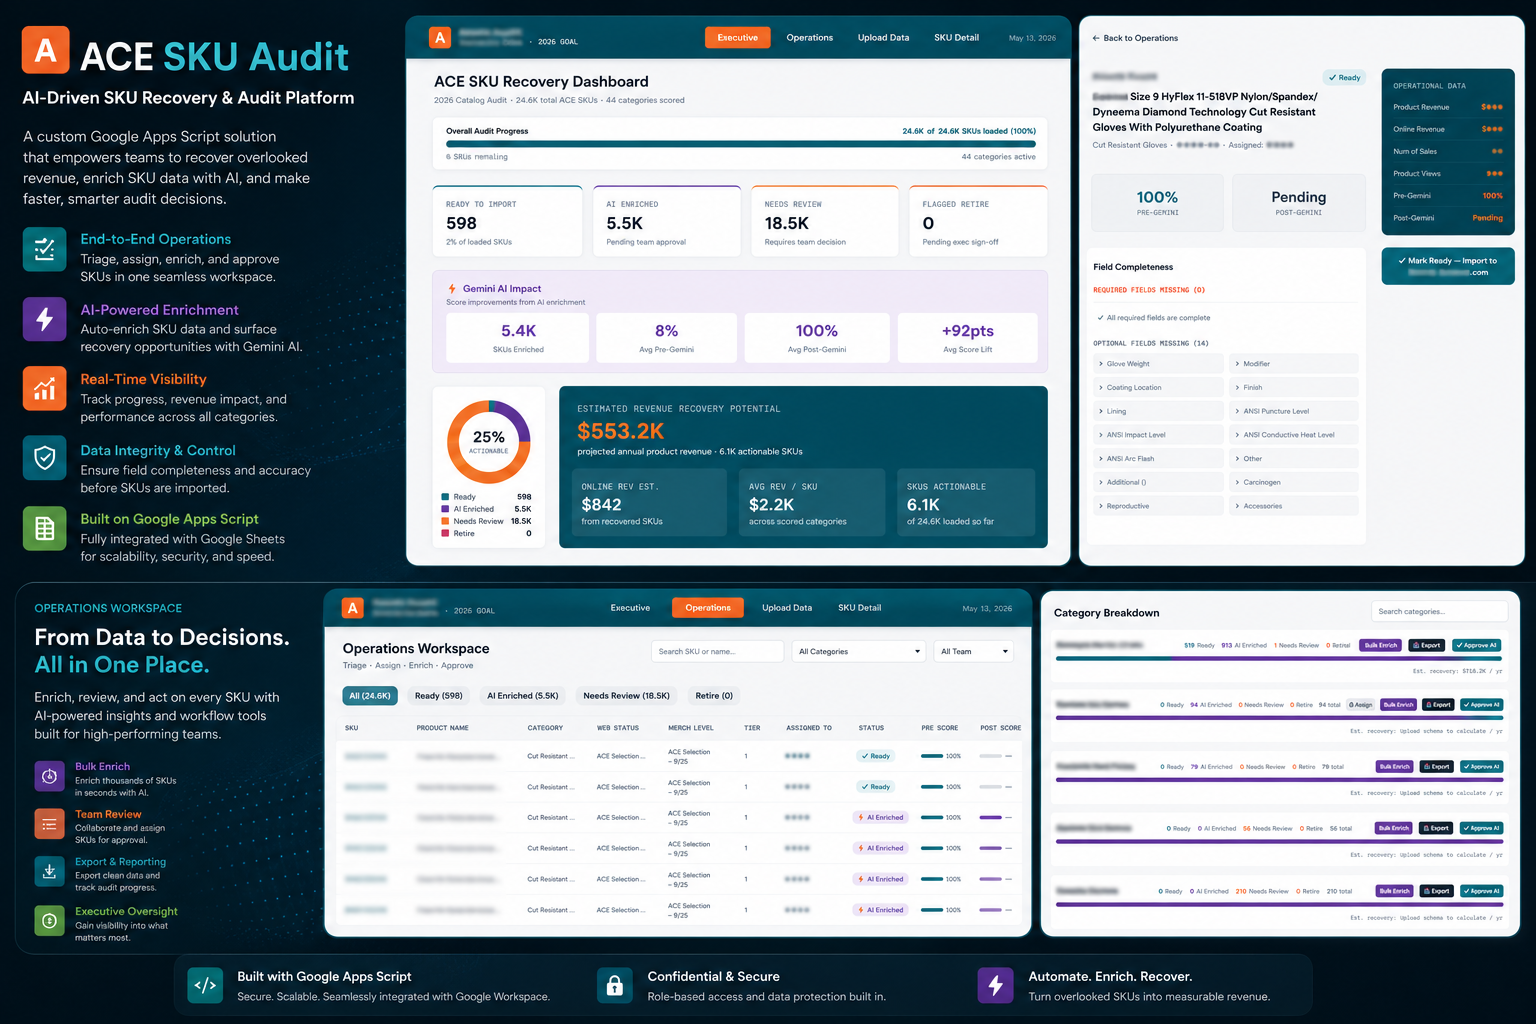Open Upload Data tab in Recovery Dashboard header
The width and height of the screenshot is (1536, 1024).
click(x=884, y=38)
